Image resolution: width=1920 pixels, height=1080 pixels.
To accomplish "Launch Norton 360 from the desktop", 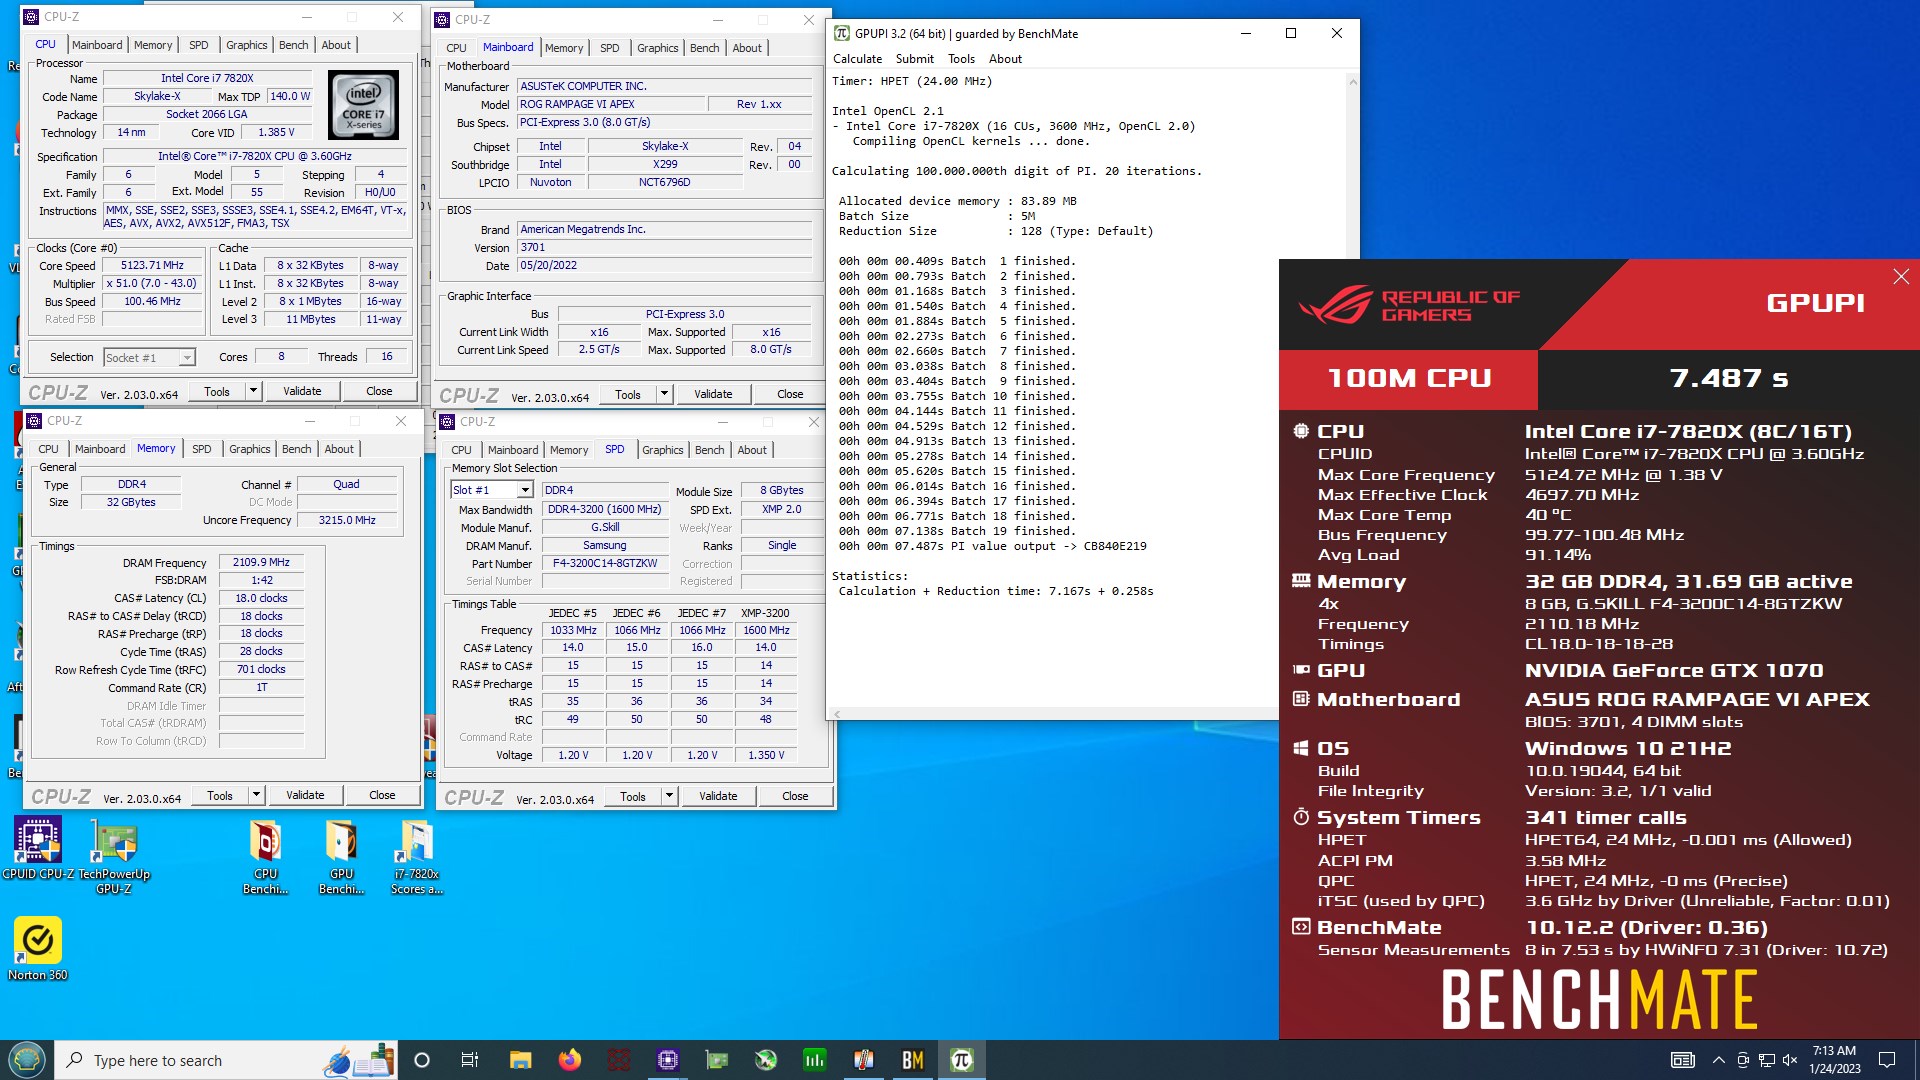I will pos(38,949).
